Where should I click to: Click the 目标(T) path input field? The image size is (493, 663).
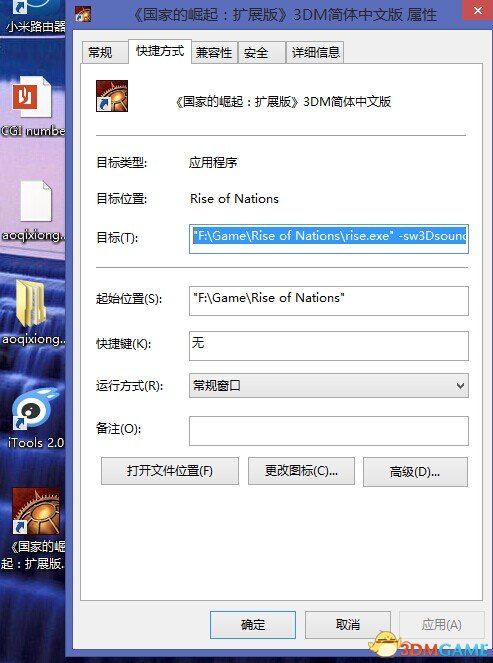329,239
